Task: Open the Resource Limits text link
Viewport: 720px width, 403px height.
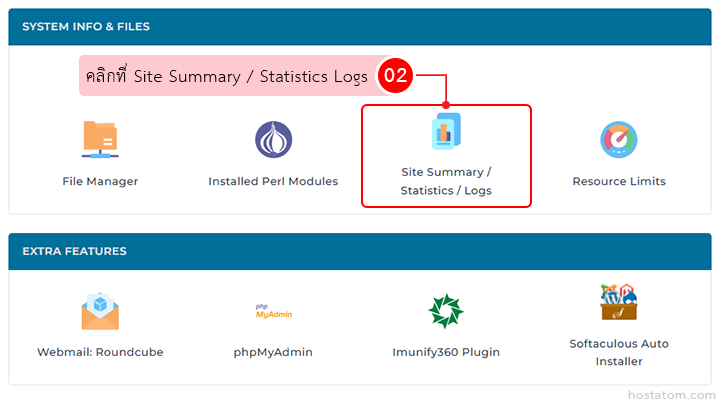Action: coord(618,181)
